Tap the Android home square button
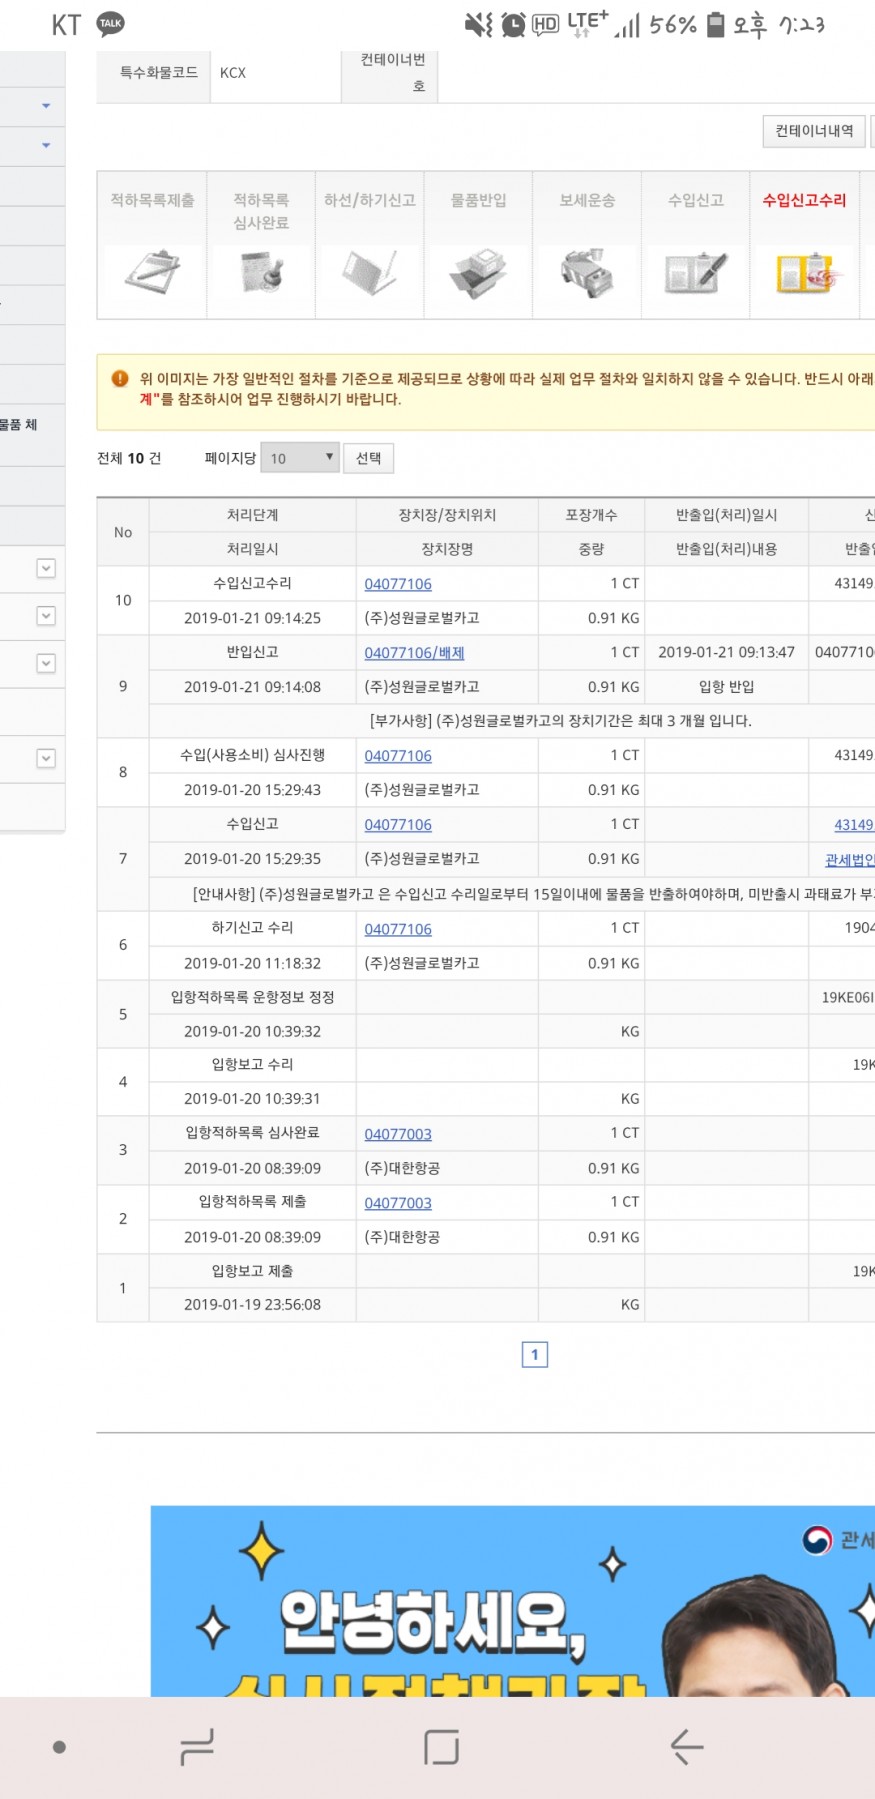The width and height of the screenshot is (875, 1799). [x=441, y=1746]
